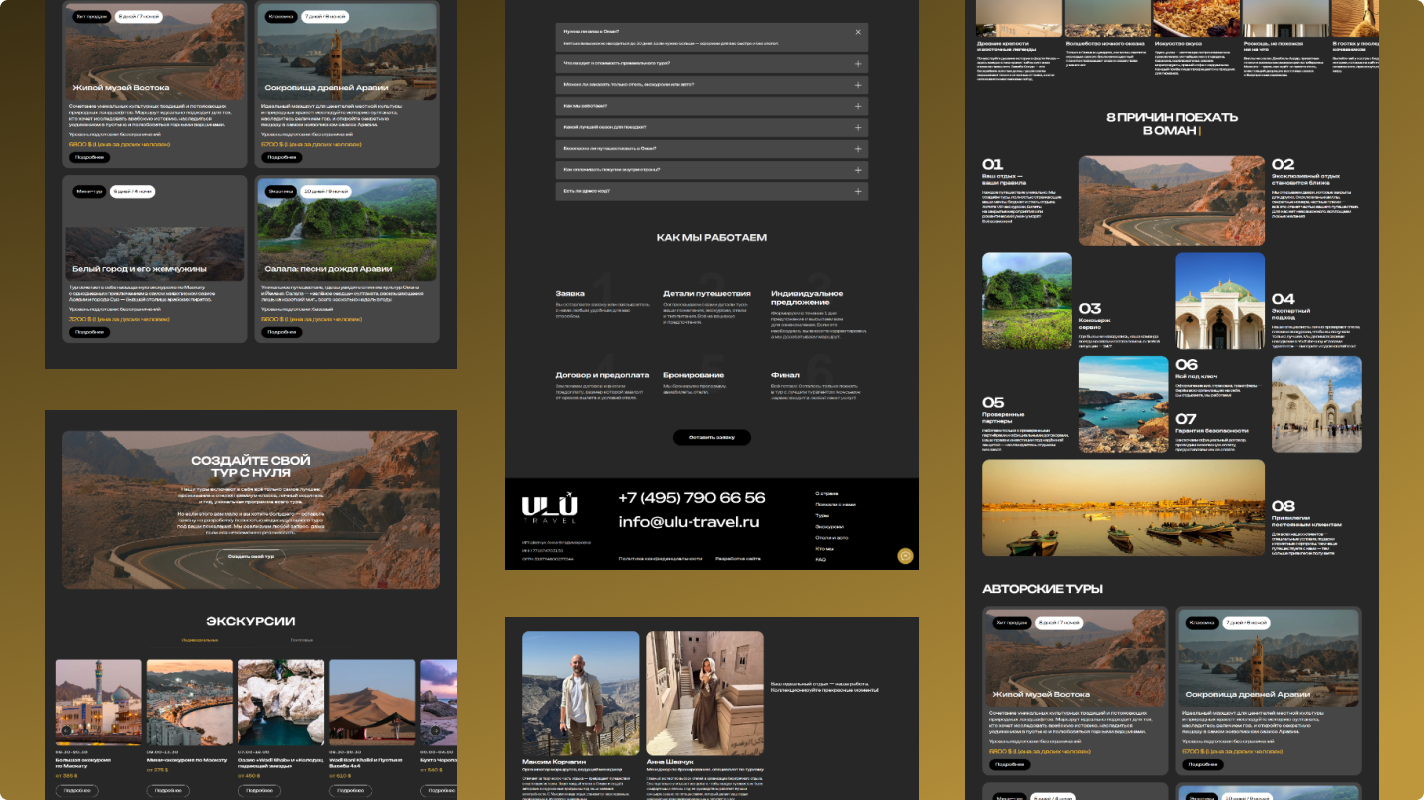
Task: Click the sunset harbor photo beside reason 08
Action: click(1123, 508)
